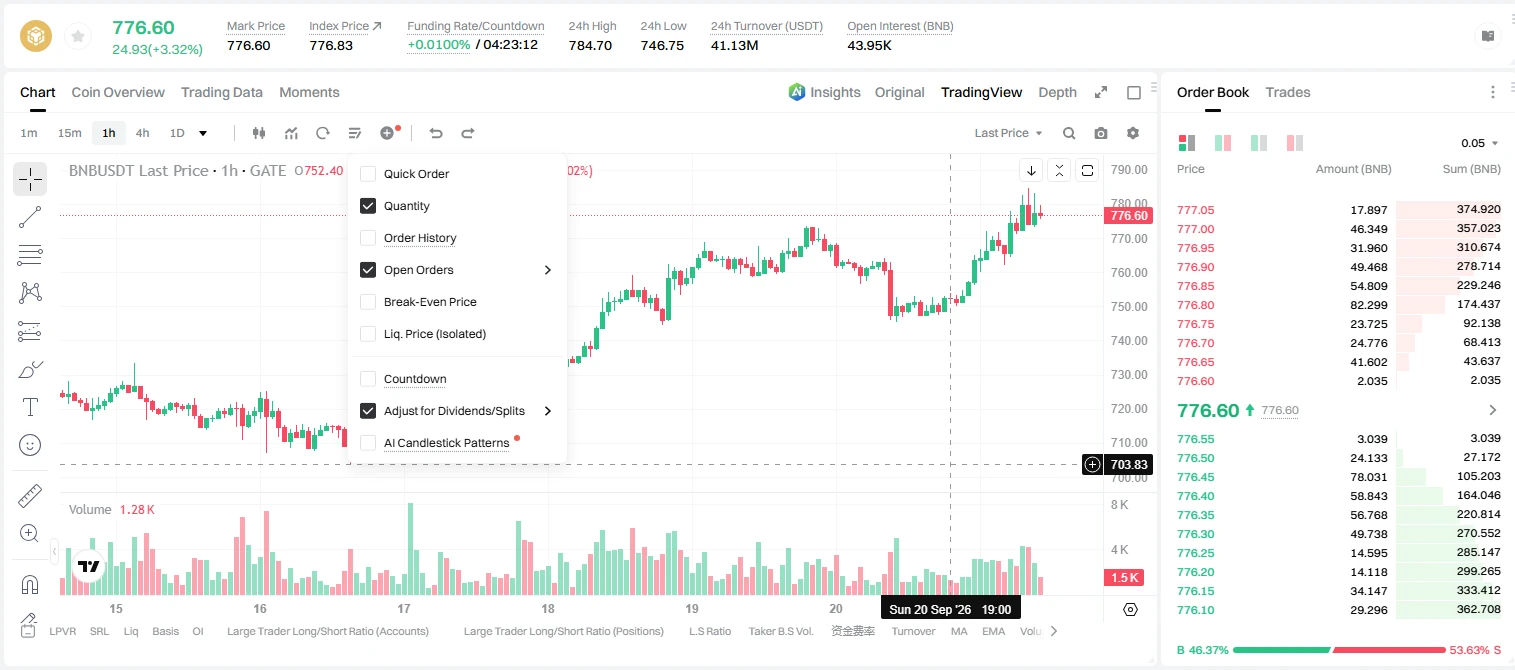1515x670 pixels.
Task: Open the Coin Overview tab
Action: tap(118, 92)
